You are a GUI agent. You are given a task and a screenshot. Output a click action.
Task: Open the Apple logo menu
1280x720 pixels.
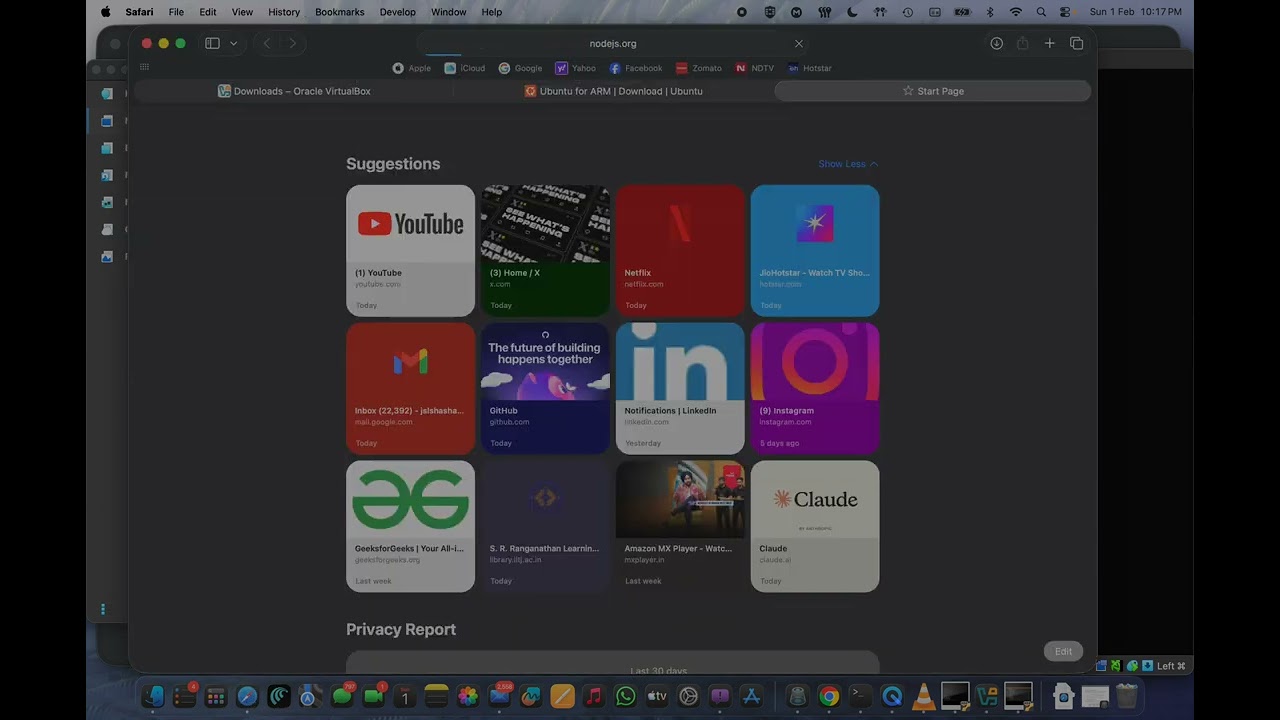coord(105,12)
